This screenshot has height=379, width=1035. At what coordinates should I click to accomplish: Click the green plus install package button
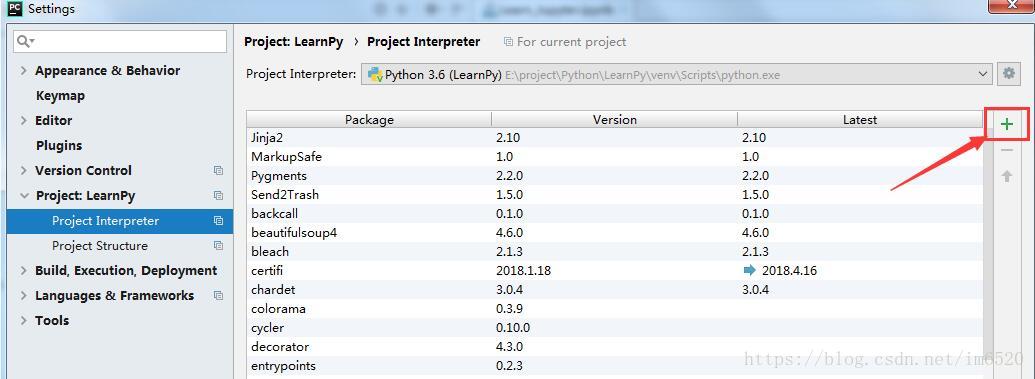point(1007,124)
